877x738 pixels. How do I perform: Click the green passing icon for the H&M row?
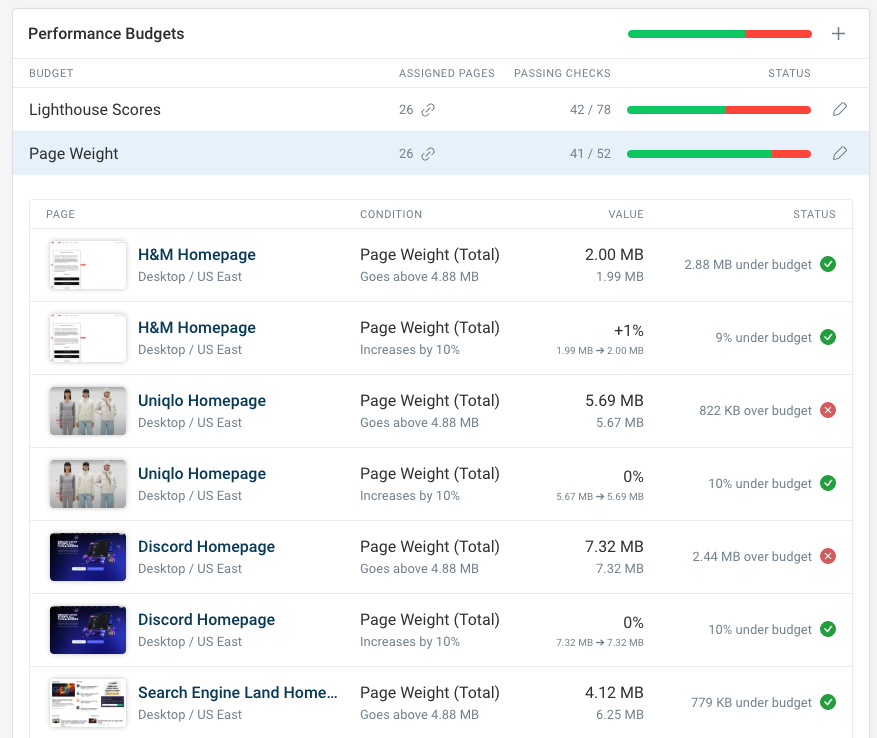tap(828, 264)
